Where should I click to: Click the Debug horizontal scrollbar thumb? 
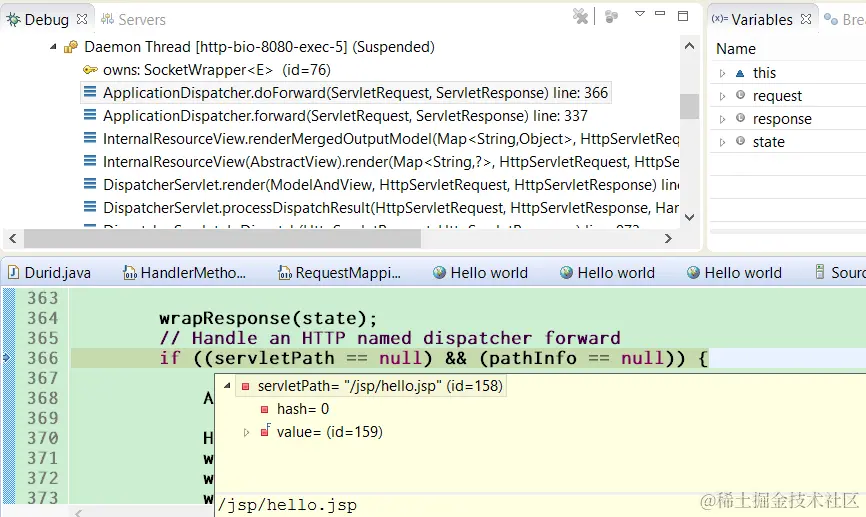point(222,239)
